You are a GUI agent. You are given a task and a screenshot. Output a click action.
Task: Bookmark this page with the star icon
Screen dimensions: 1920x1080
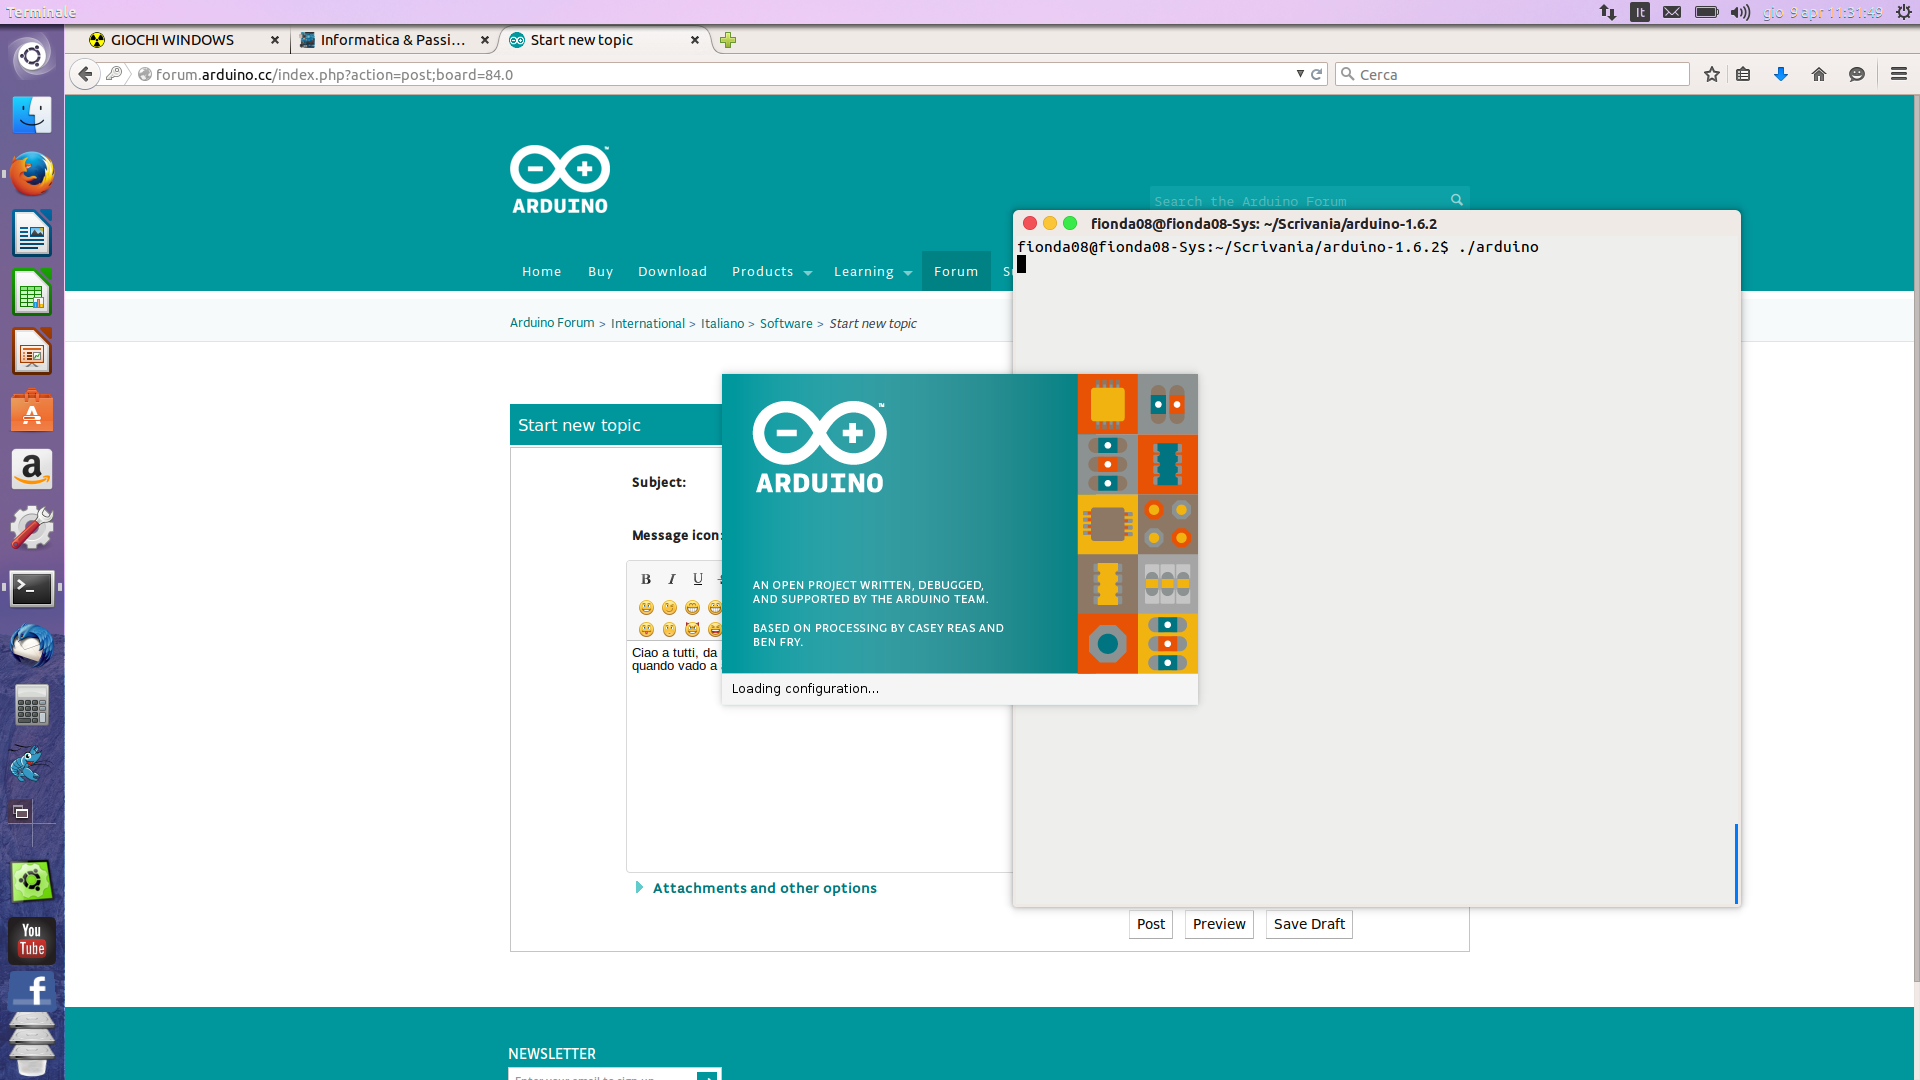click(x=1710, y=74)
